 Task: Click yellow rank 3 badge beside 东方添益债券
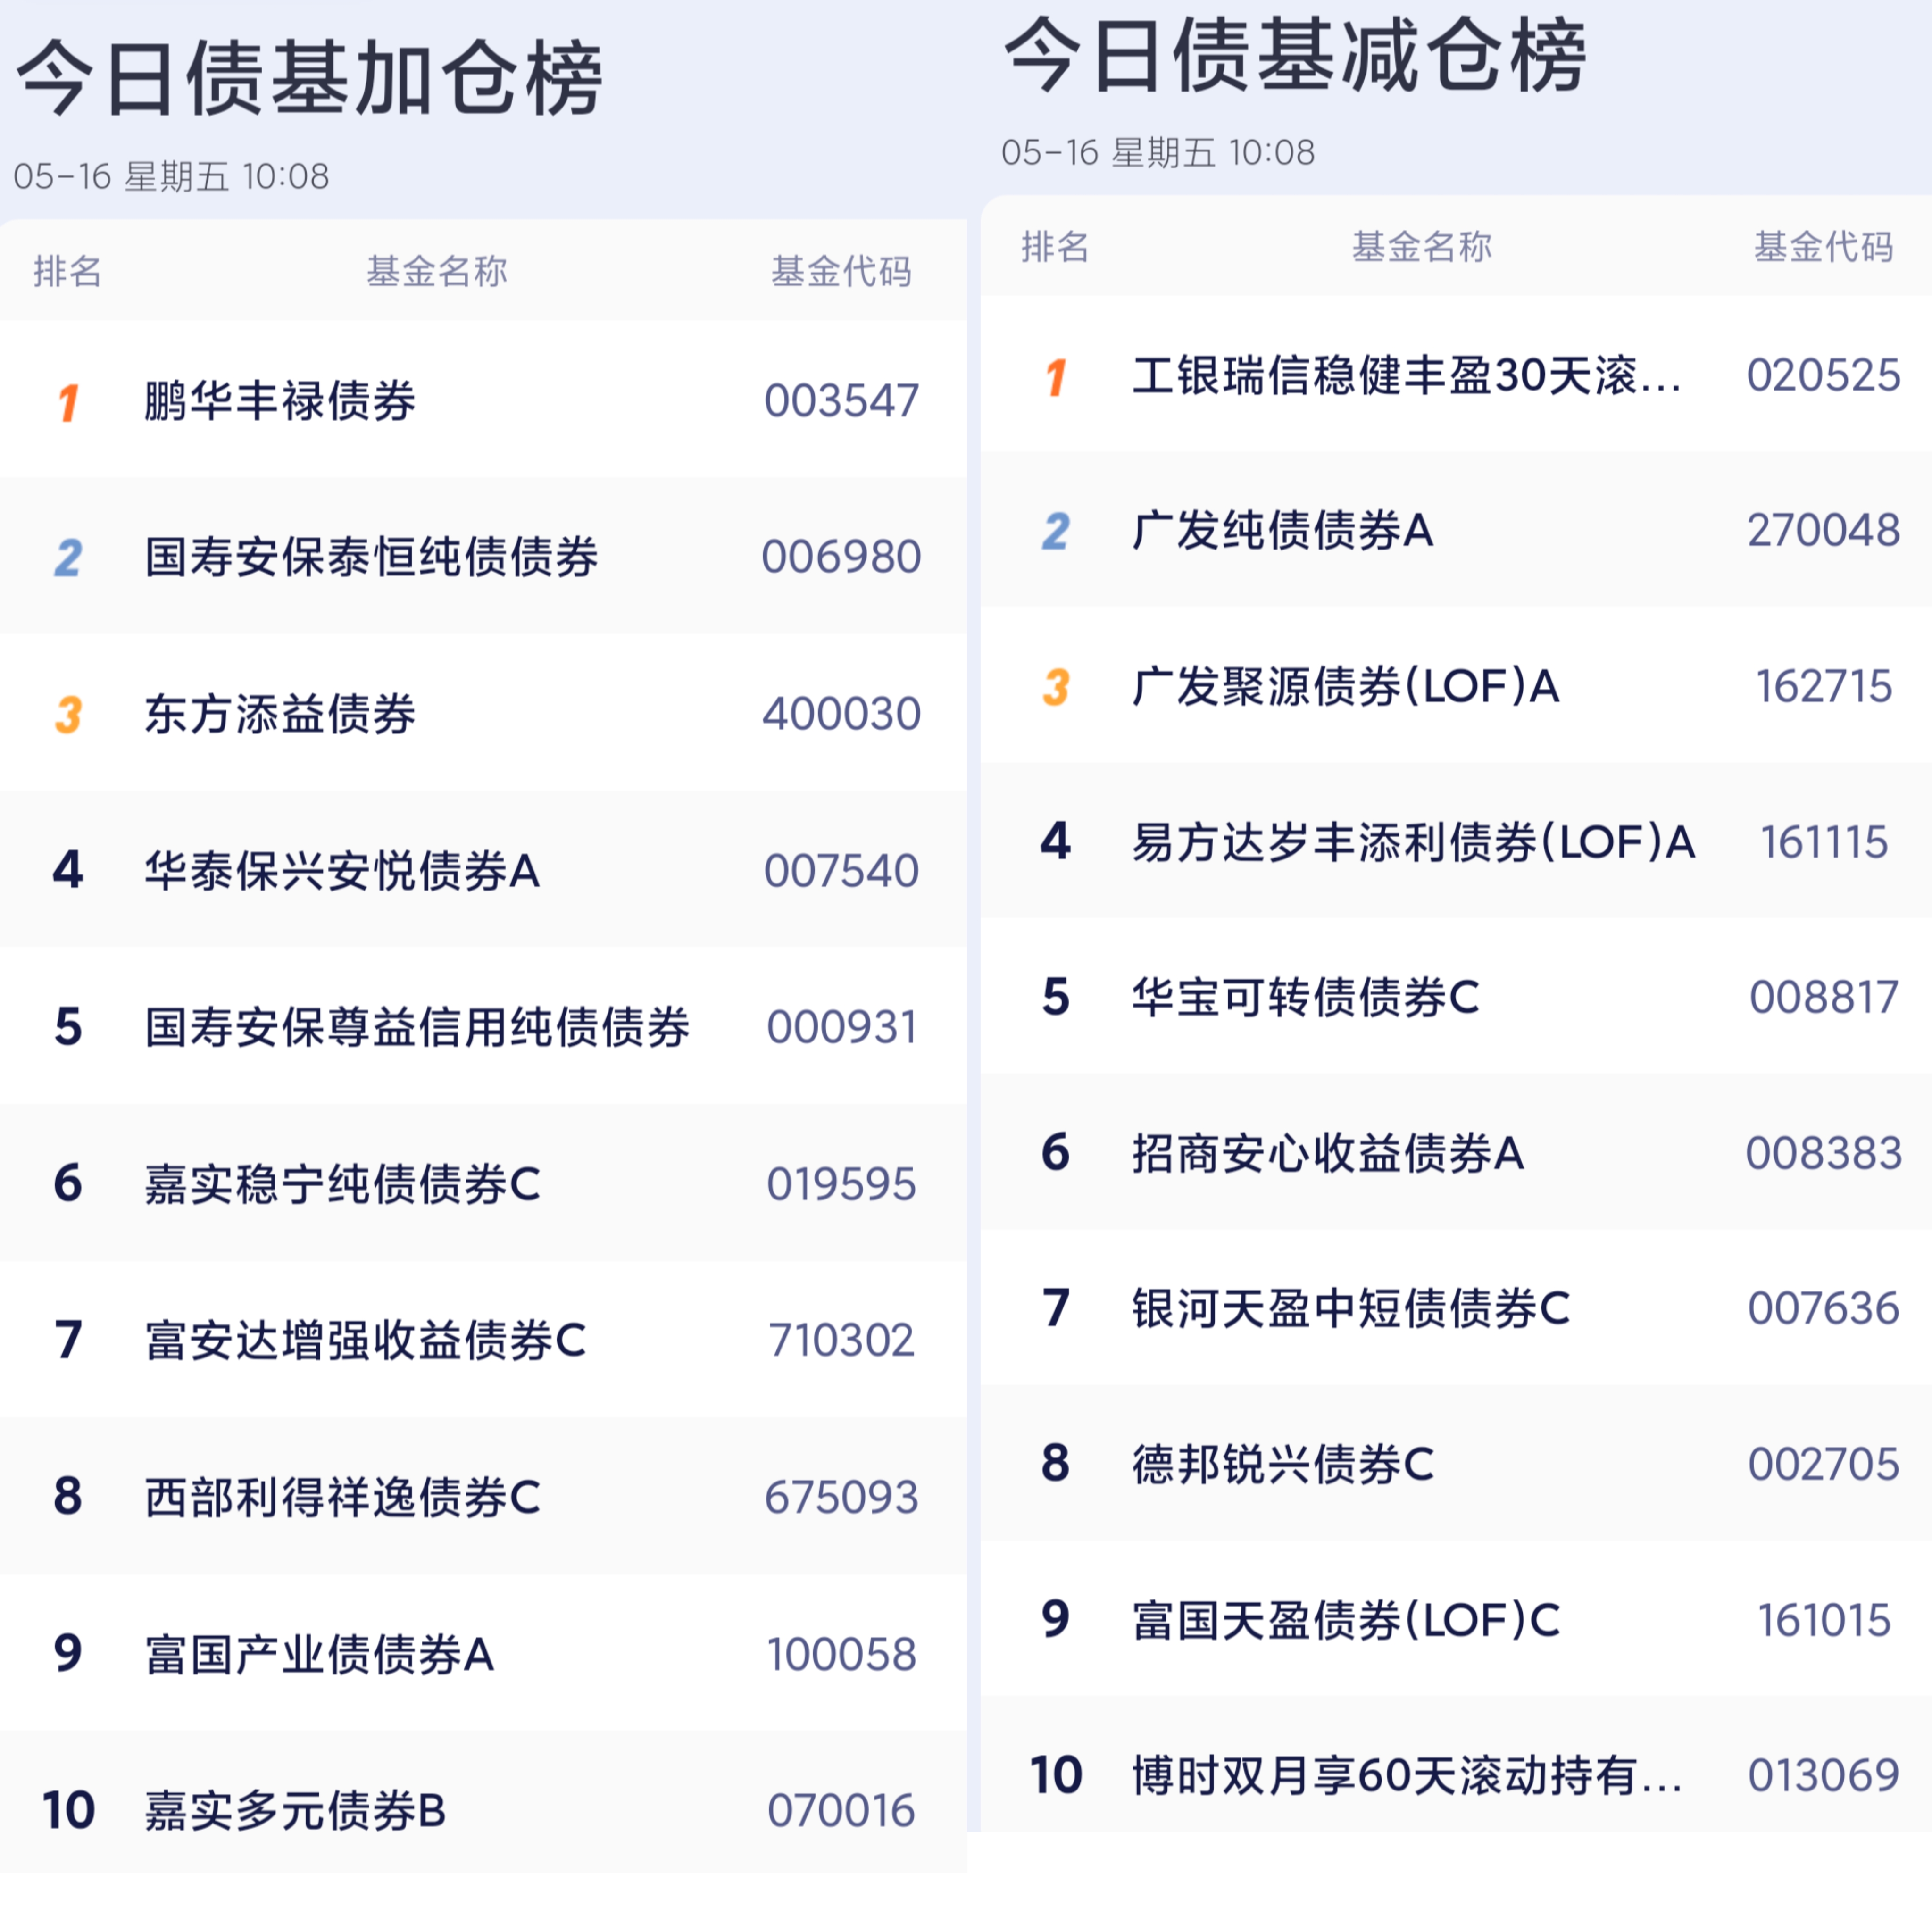(x=68, y=714)
